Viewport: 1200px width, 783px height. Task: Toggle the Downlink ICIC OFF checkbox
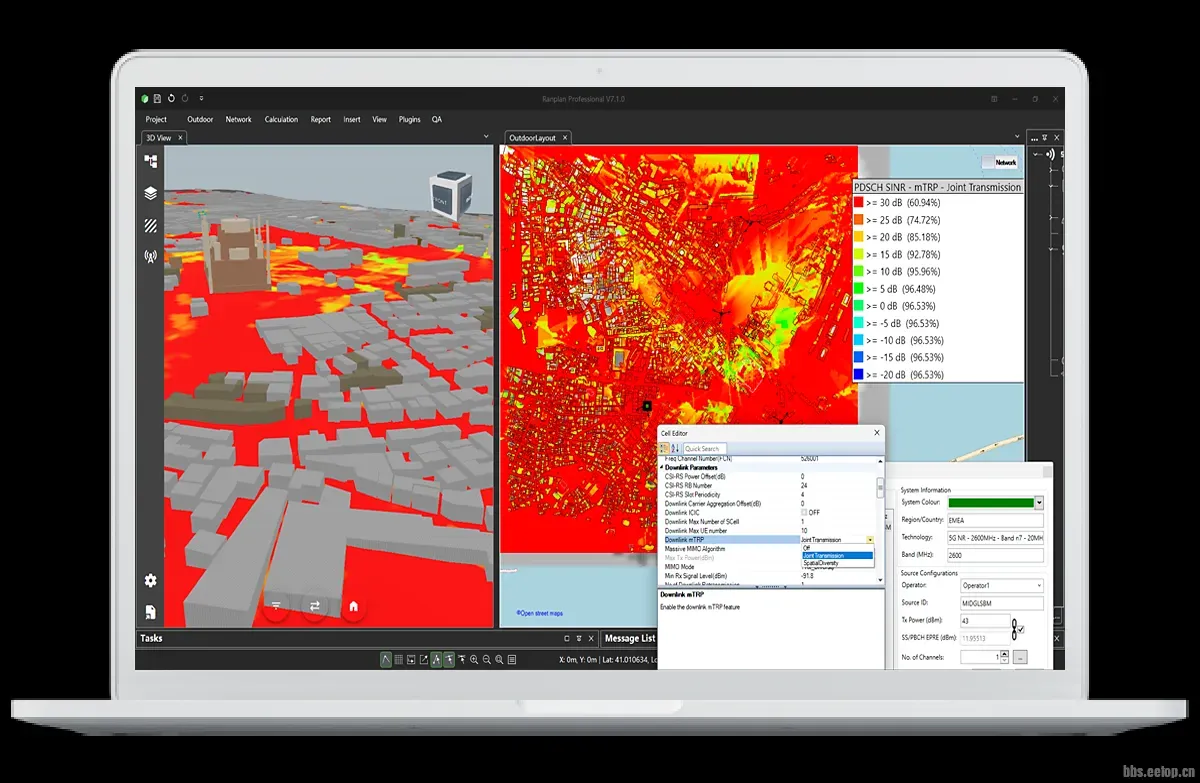click(x=804, y=512)
